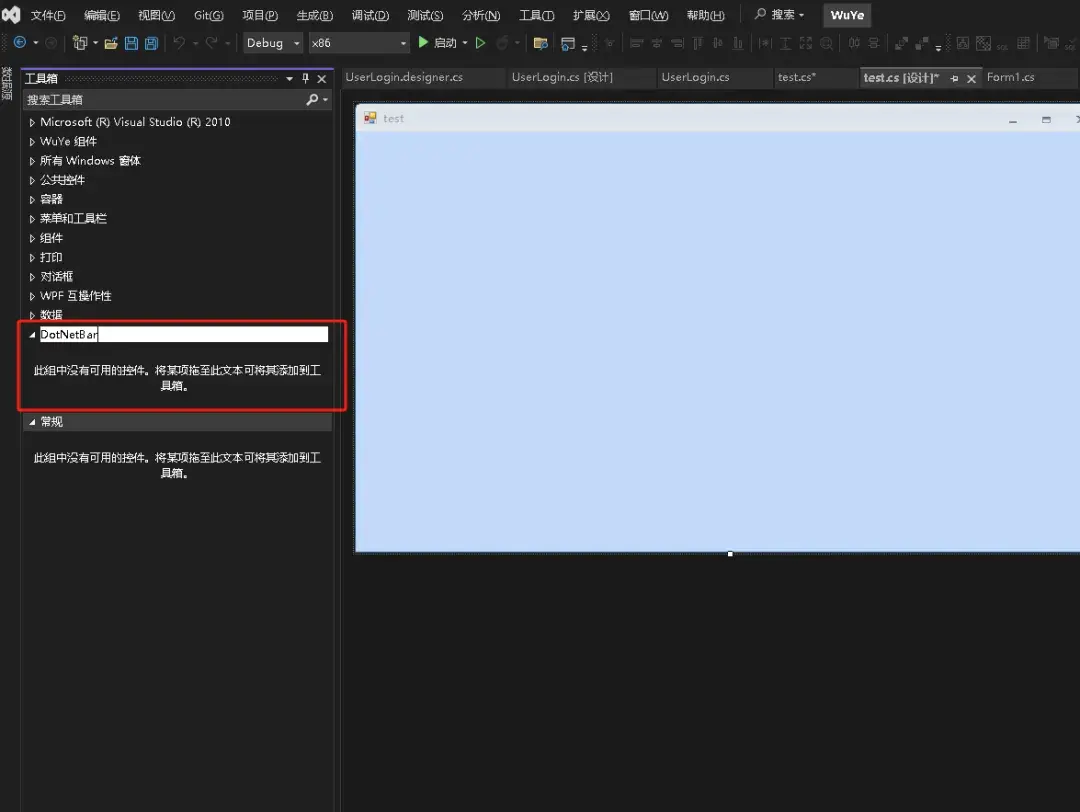
Task: Click the Zoom magnifier icon in the toolbar
Action: pyautogui.click(x=828, y=43)
